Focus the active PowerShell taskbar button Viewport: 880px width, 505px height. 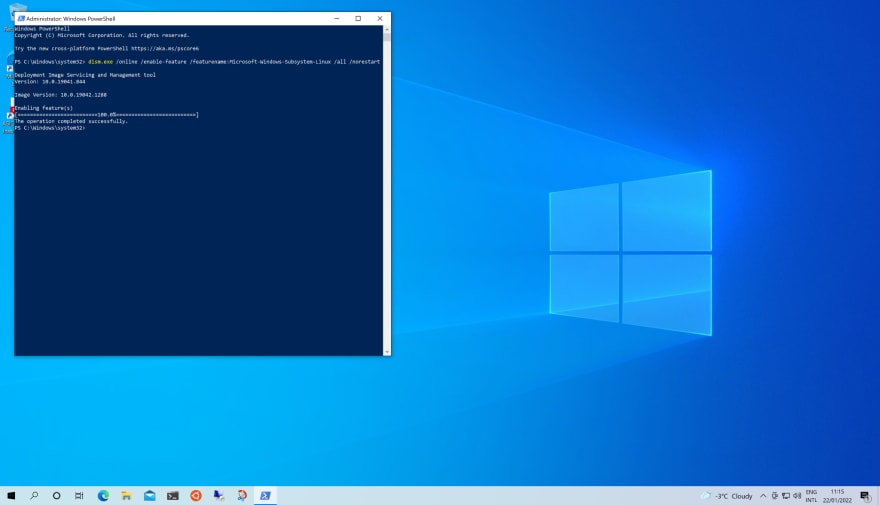[x=265, y=495]
